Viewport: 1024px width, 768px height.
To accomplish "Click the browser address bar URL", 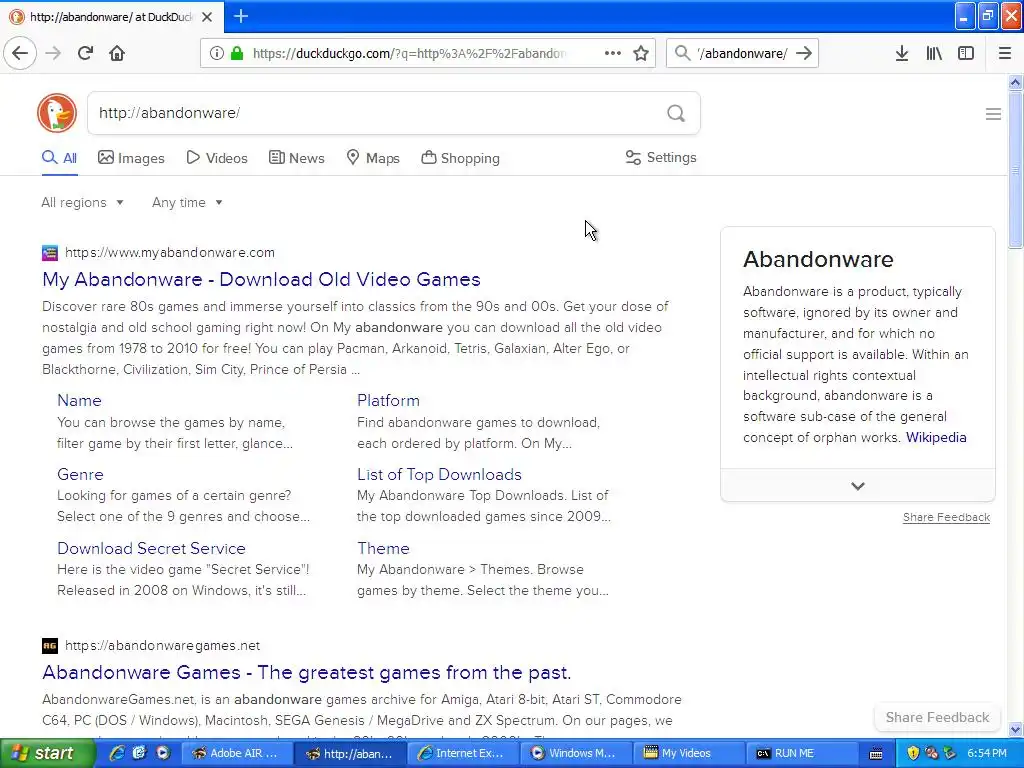I will click(409, 54).
